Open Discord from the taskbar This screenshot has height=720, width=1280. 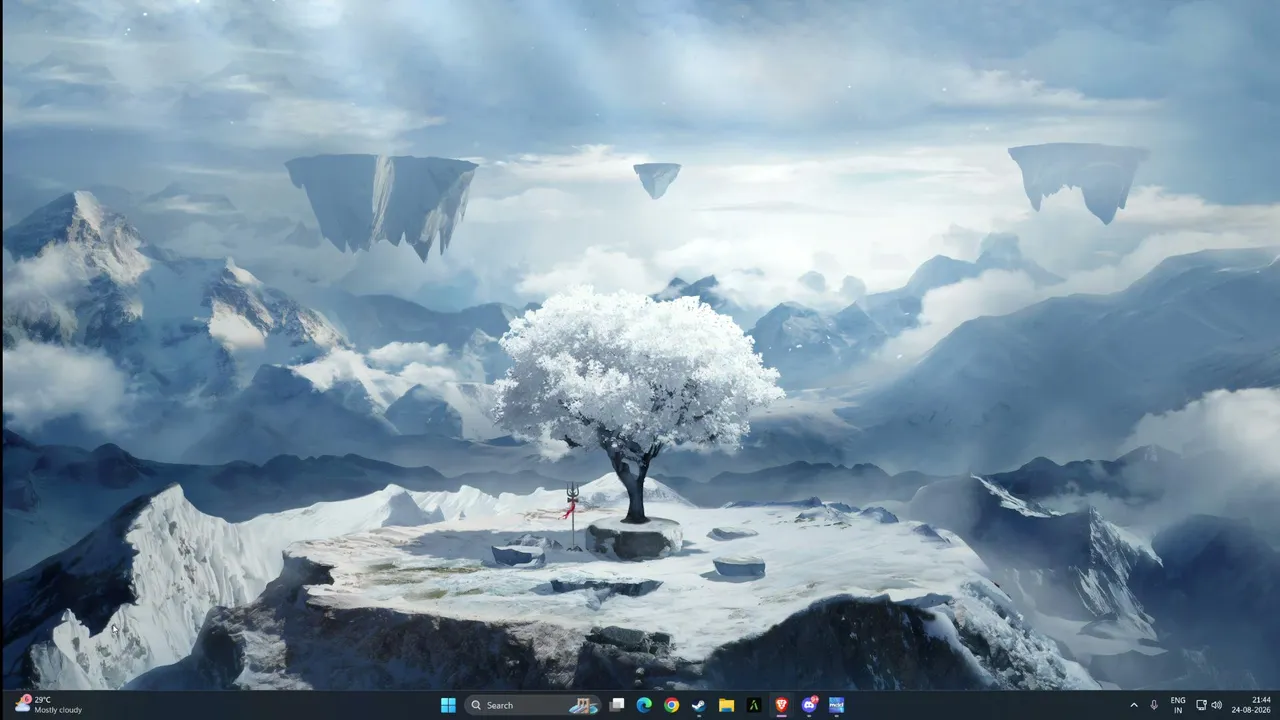[809, 705]
